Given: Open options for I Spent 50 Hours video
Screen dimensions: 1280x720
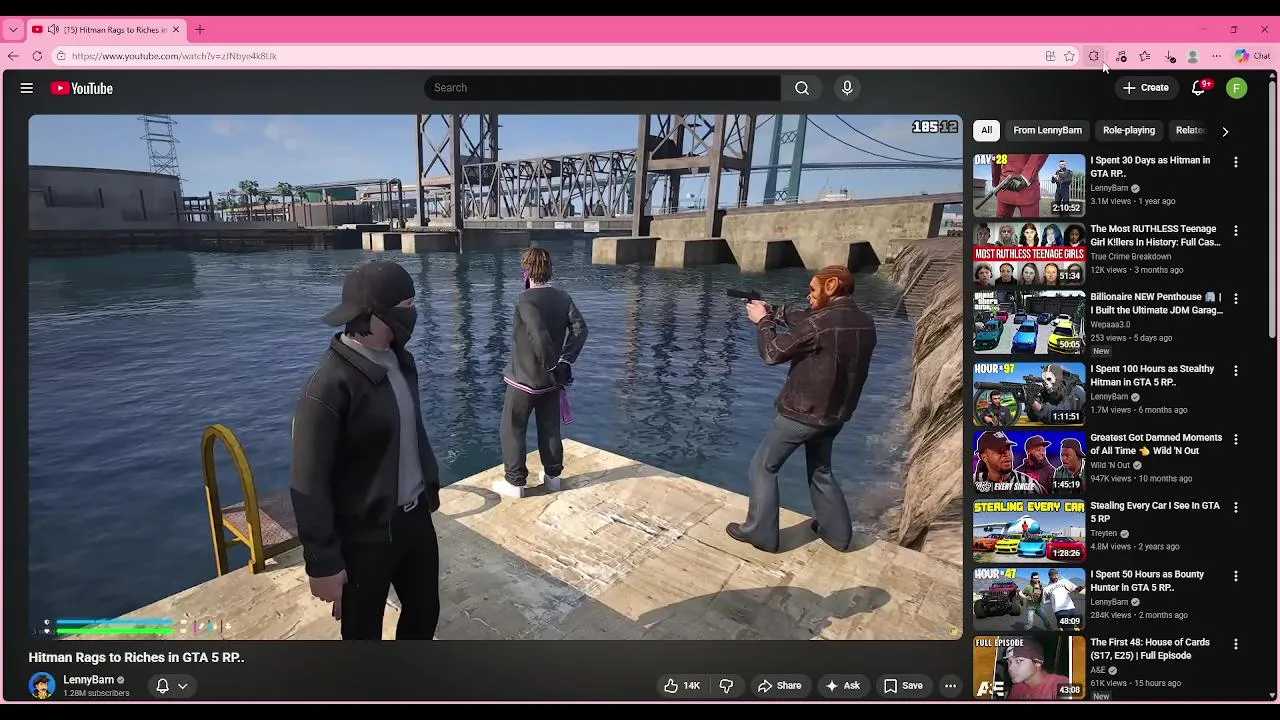Looking at the screenshot, I should click(1236, 576).
